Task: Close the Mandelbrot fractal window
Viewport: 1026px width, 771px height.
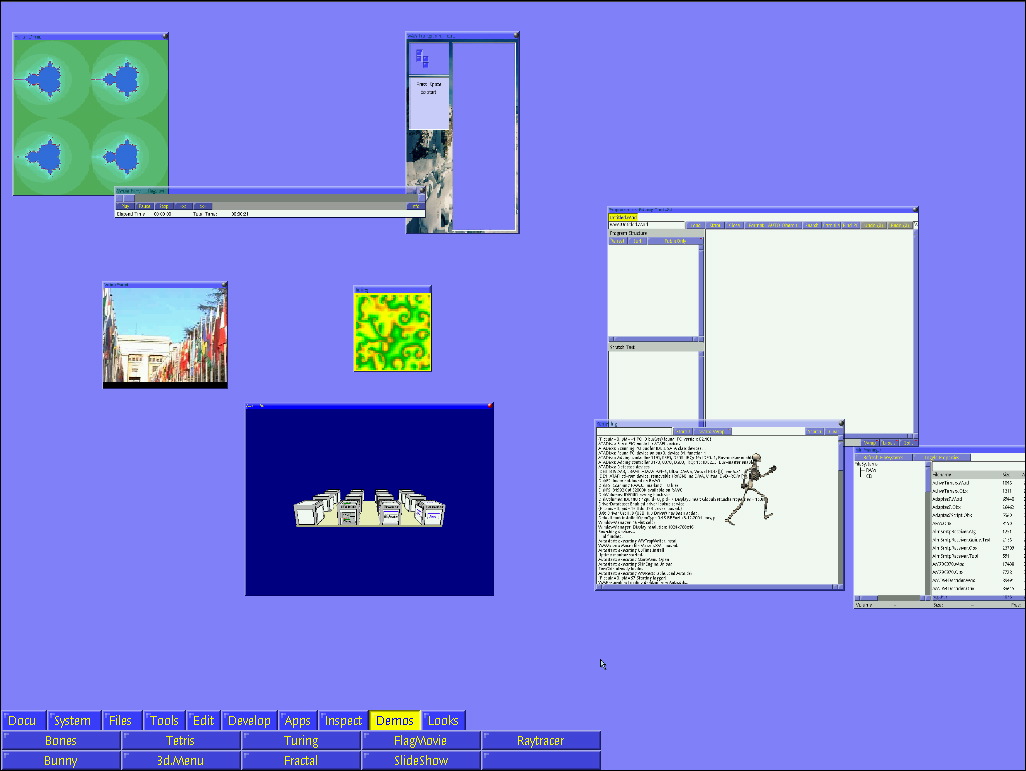Action: tap(166, 36)
